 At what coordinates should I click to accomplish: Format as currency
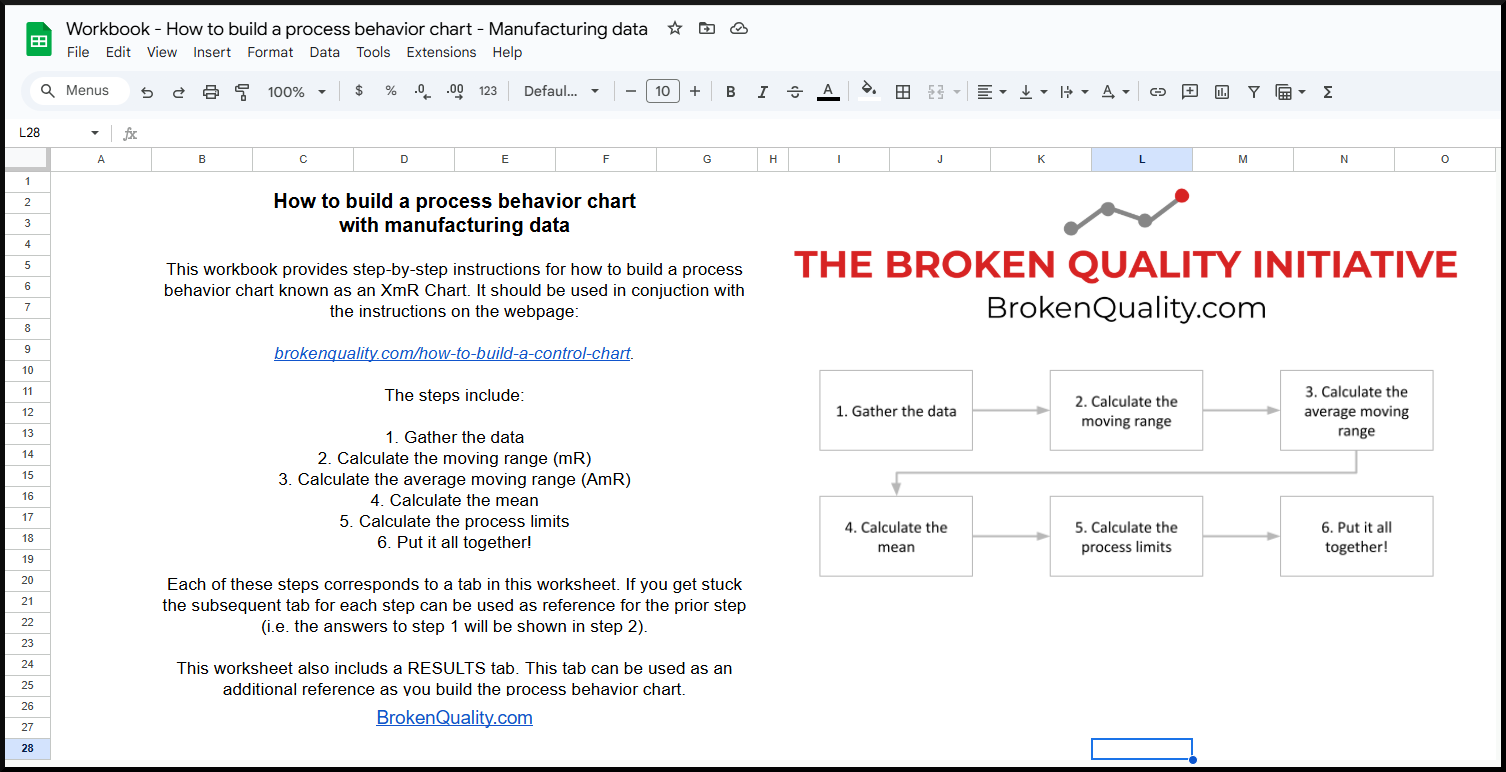point(359,91)
